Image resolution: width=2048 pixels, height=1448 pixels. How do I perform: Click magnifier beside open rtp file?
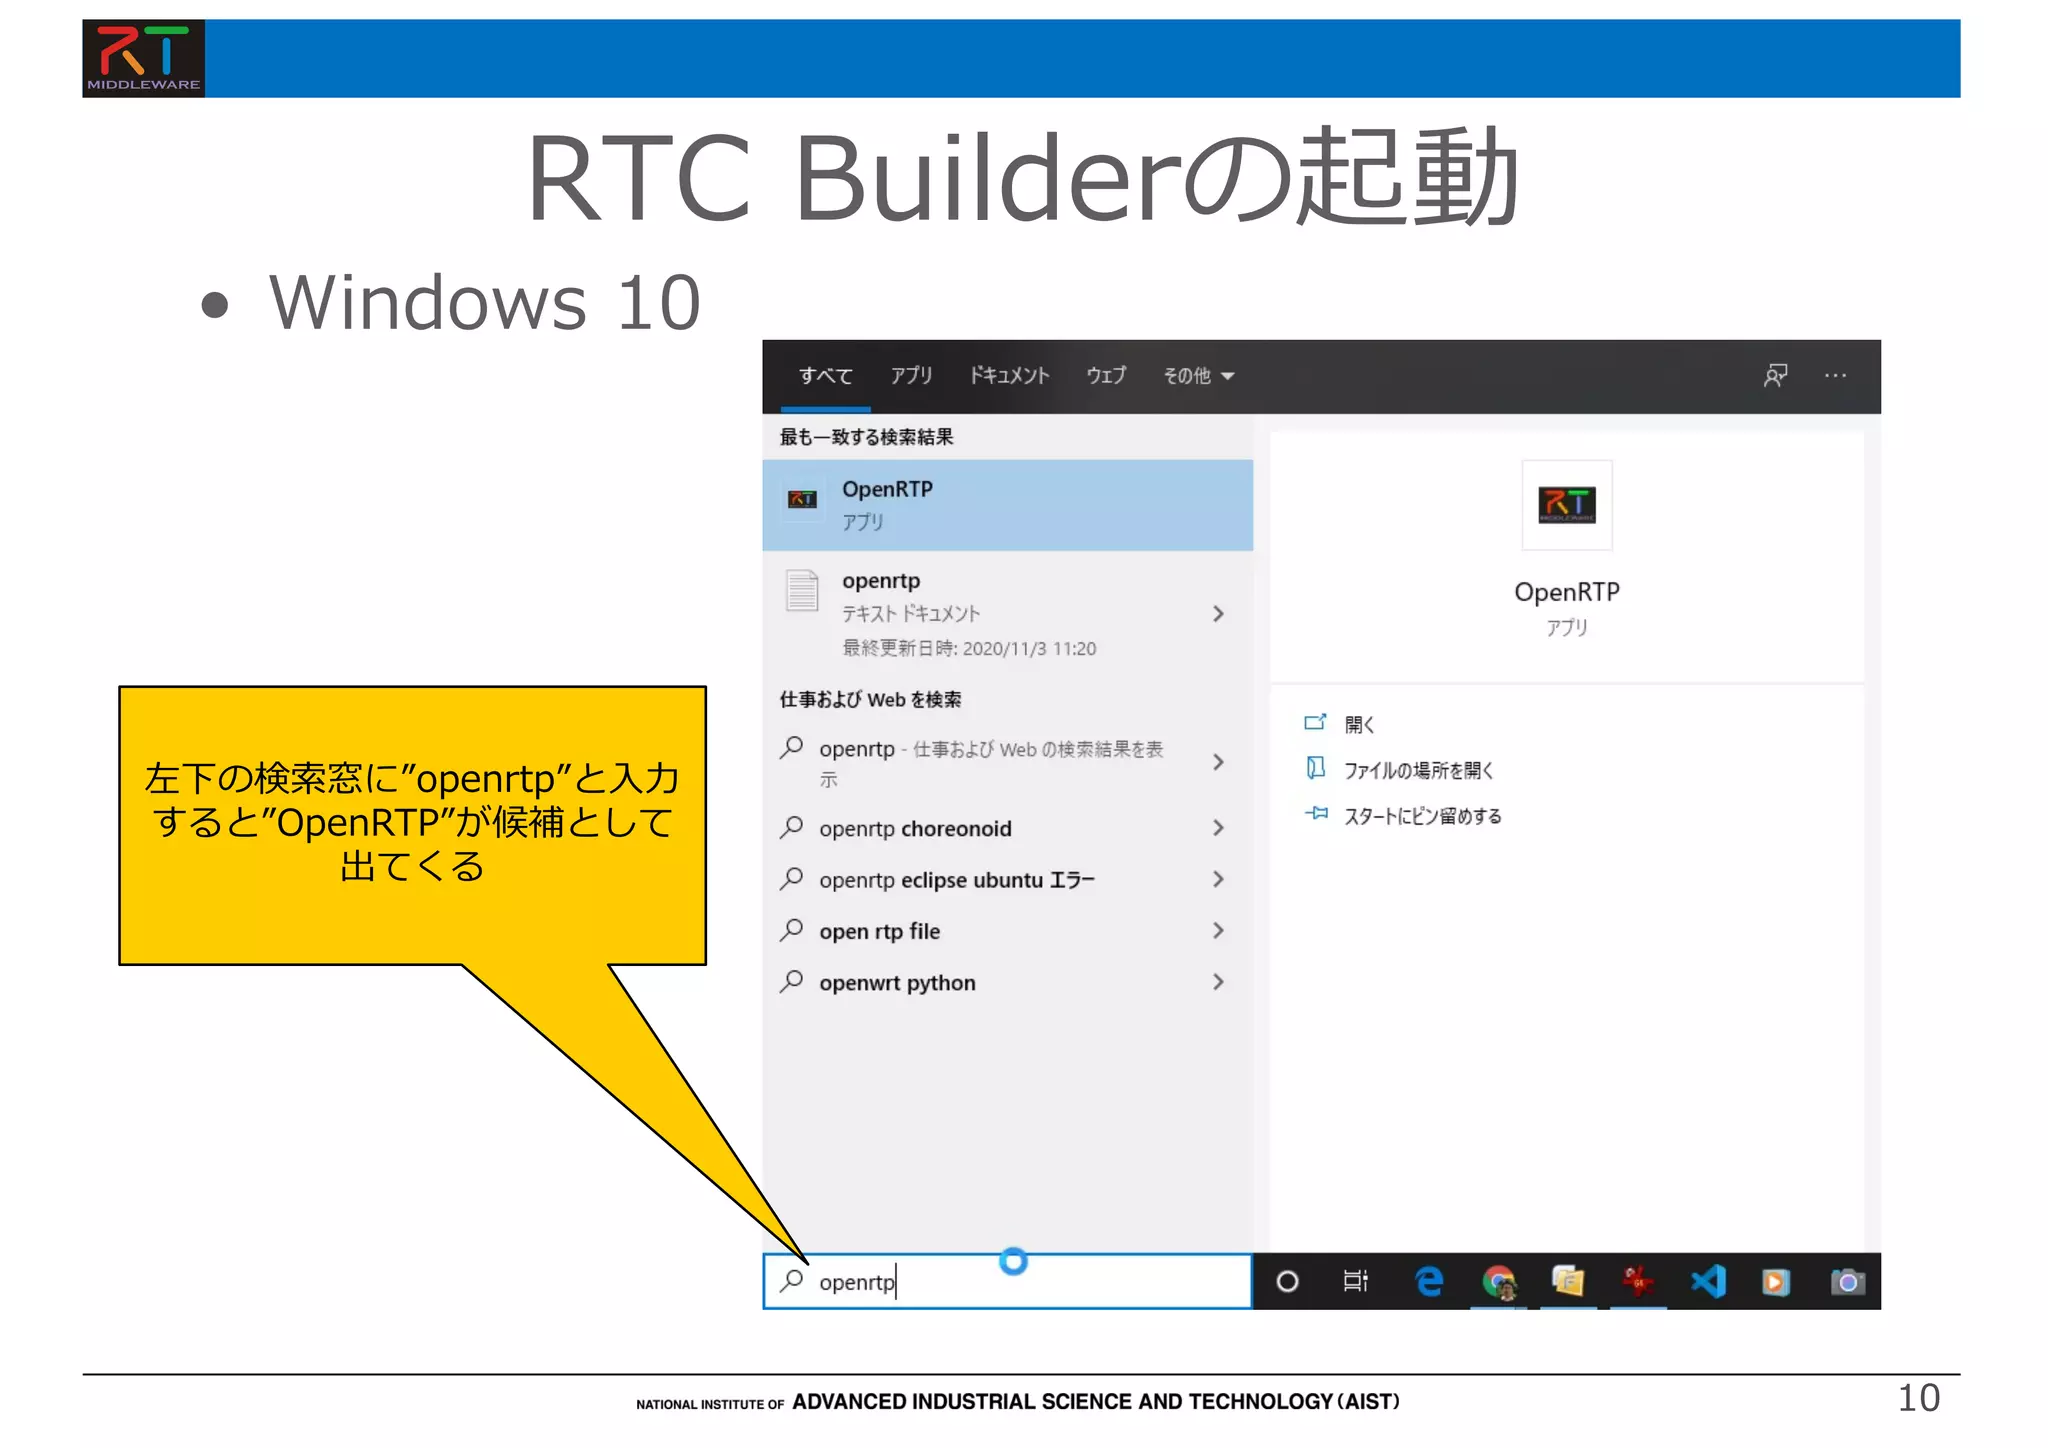tap(792, 930)
